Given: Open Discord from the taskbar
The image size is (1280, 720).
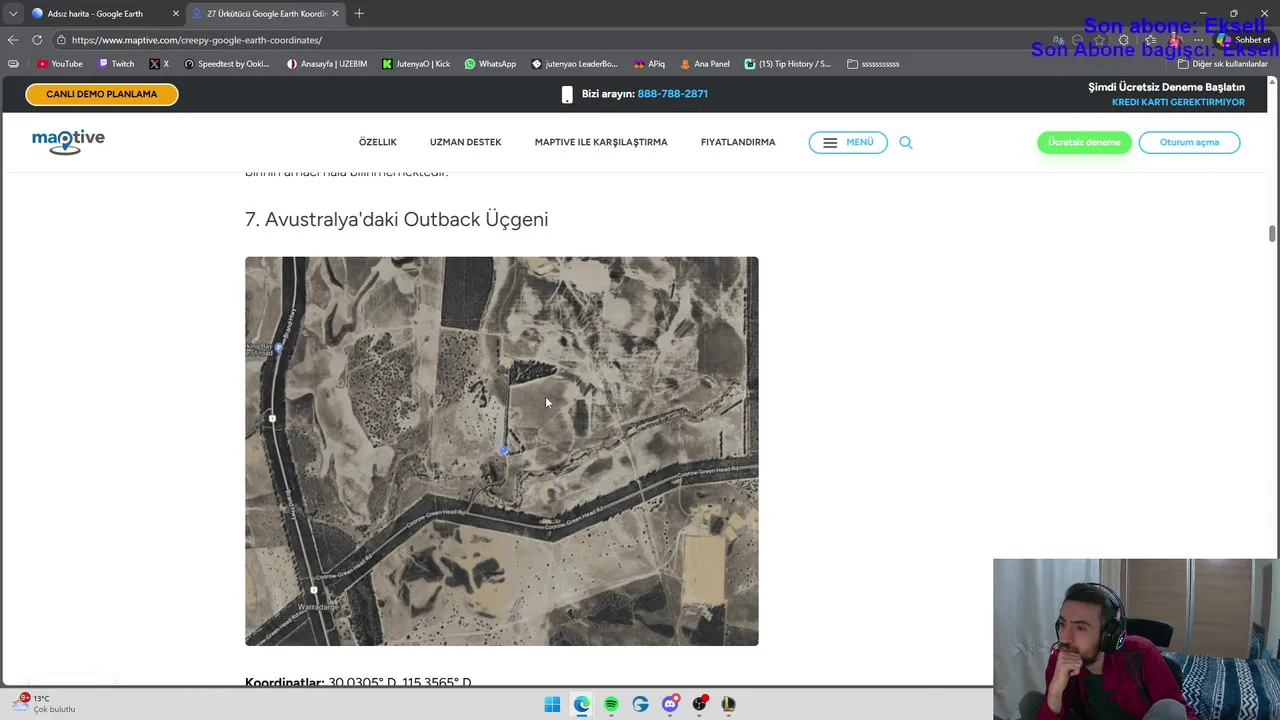Looking at the screenshot, I should pyautogui.click(x=670, y=704).
